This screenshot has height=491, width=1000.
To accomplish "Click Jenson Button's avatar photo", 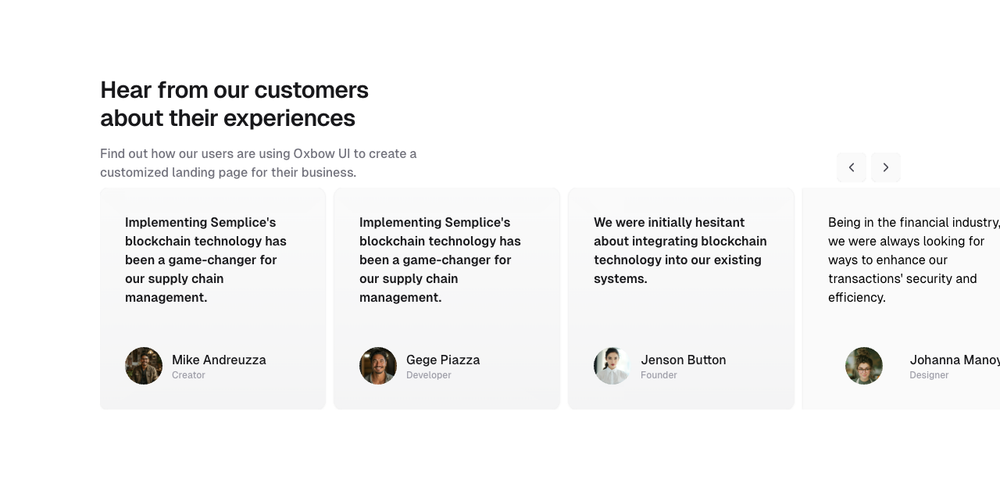I will (612, 366).
